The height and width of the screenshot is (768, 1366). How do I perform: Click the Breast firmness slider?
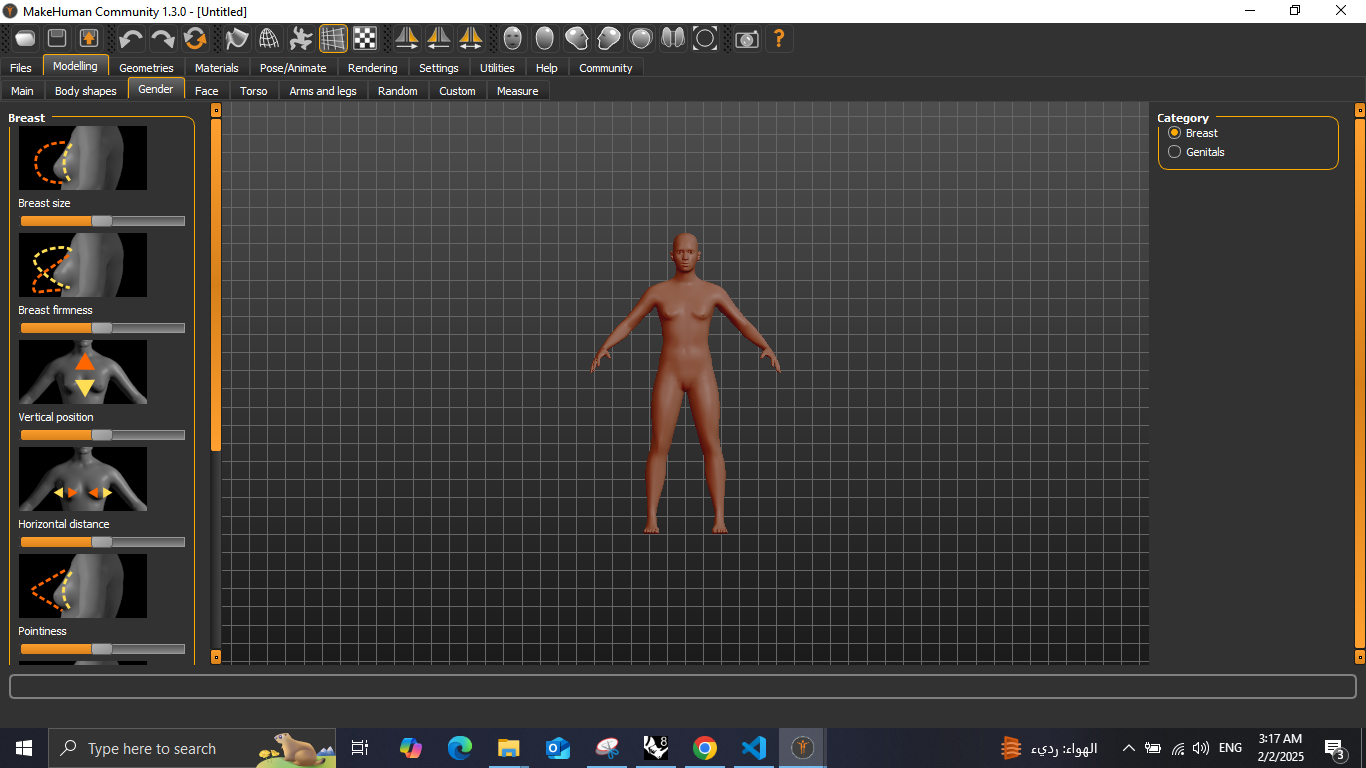[x=102, y=328]
